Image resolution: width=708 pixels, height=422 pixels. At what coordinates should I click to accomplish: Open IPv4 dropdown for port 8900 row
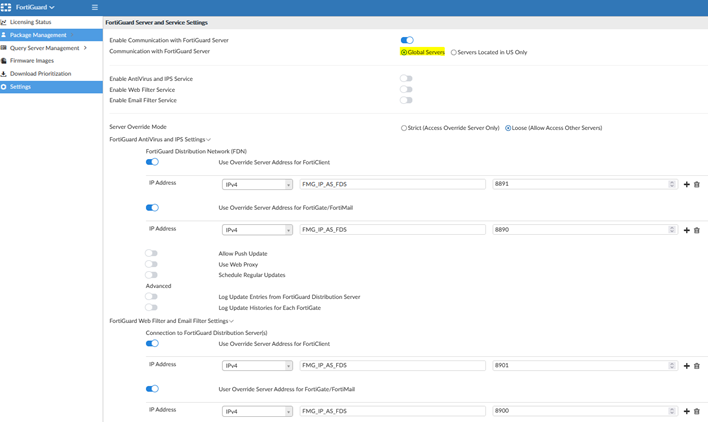(257, 412)
